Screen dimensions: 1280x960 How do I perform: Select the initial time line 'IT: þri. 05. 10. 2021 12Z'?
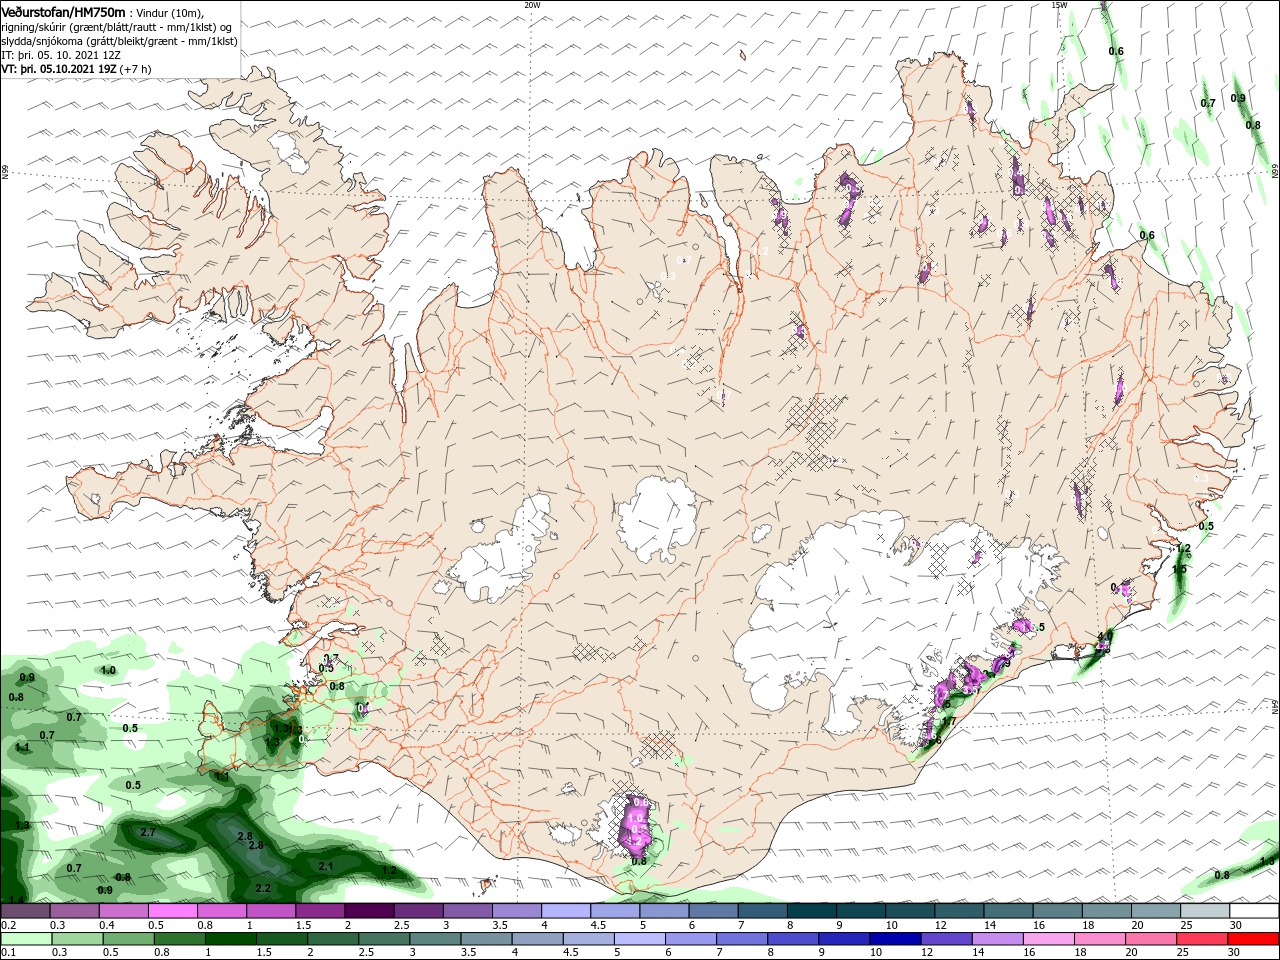click(62, 55)
